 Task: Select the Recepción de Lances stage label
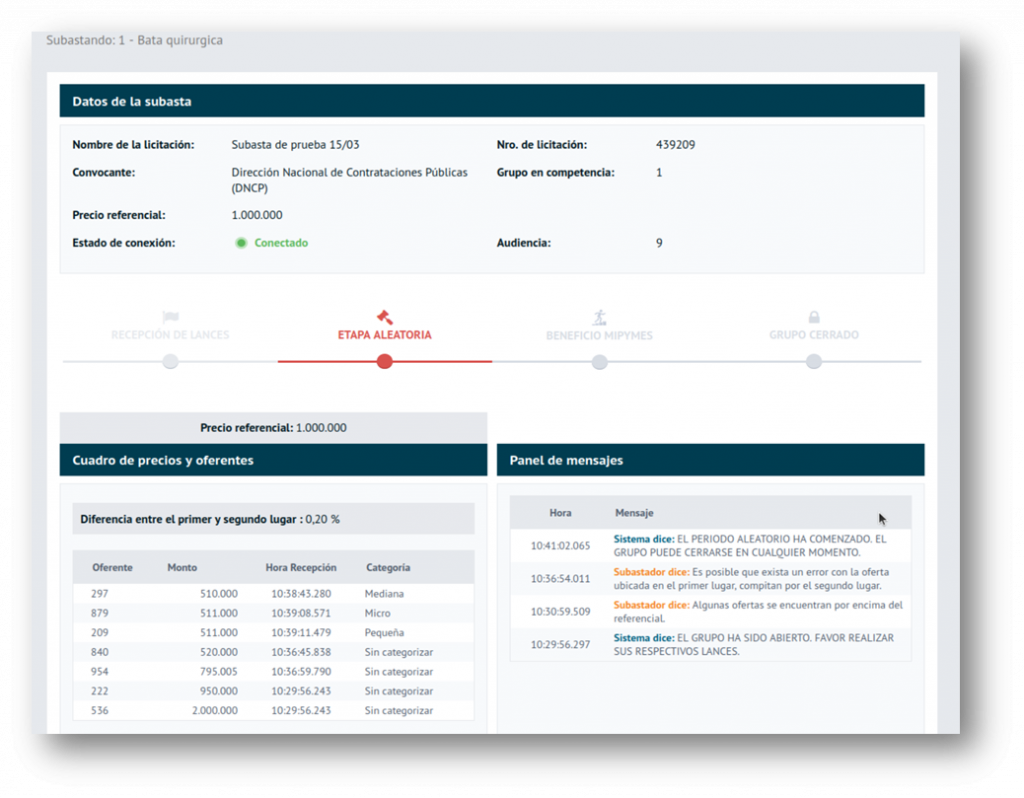[x=170, y=335]
